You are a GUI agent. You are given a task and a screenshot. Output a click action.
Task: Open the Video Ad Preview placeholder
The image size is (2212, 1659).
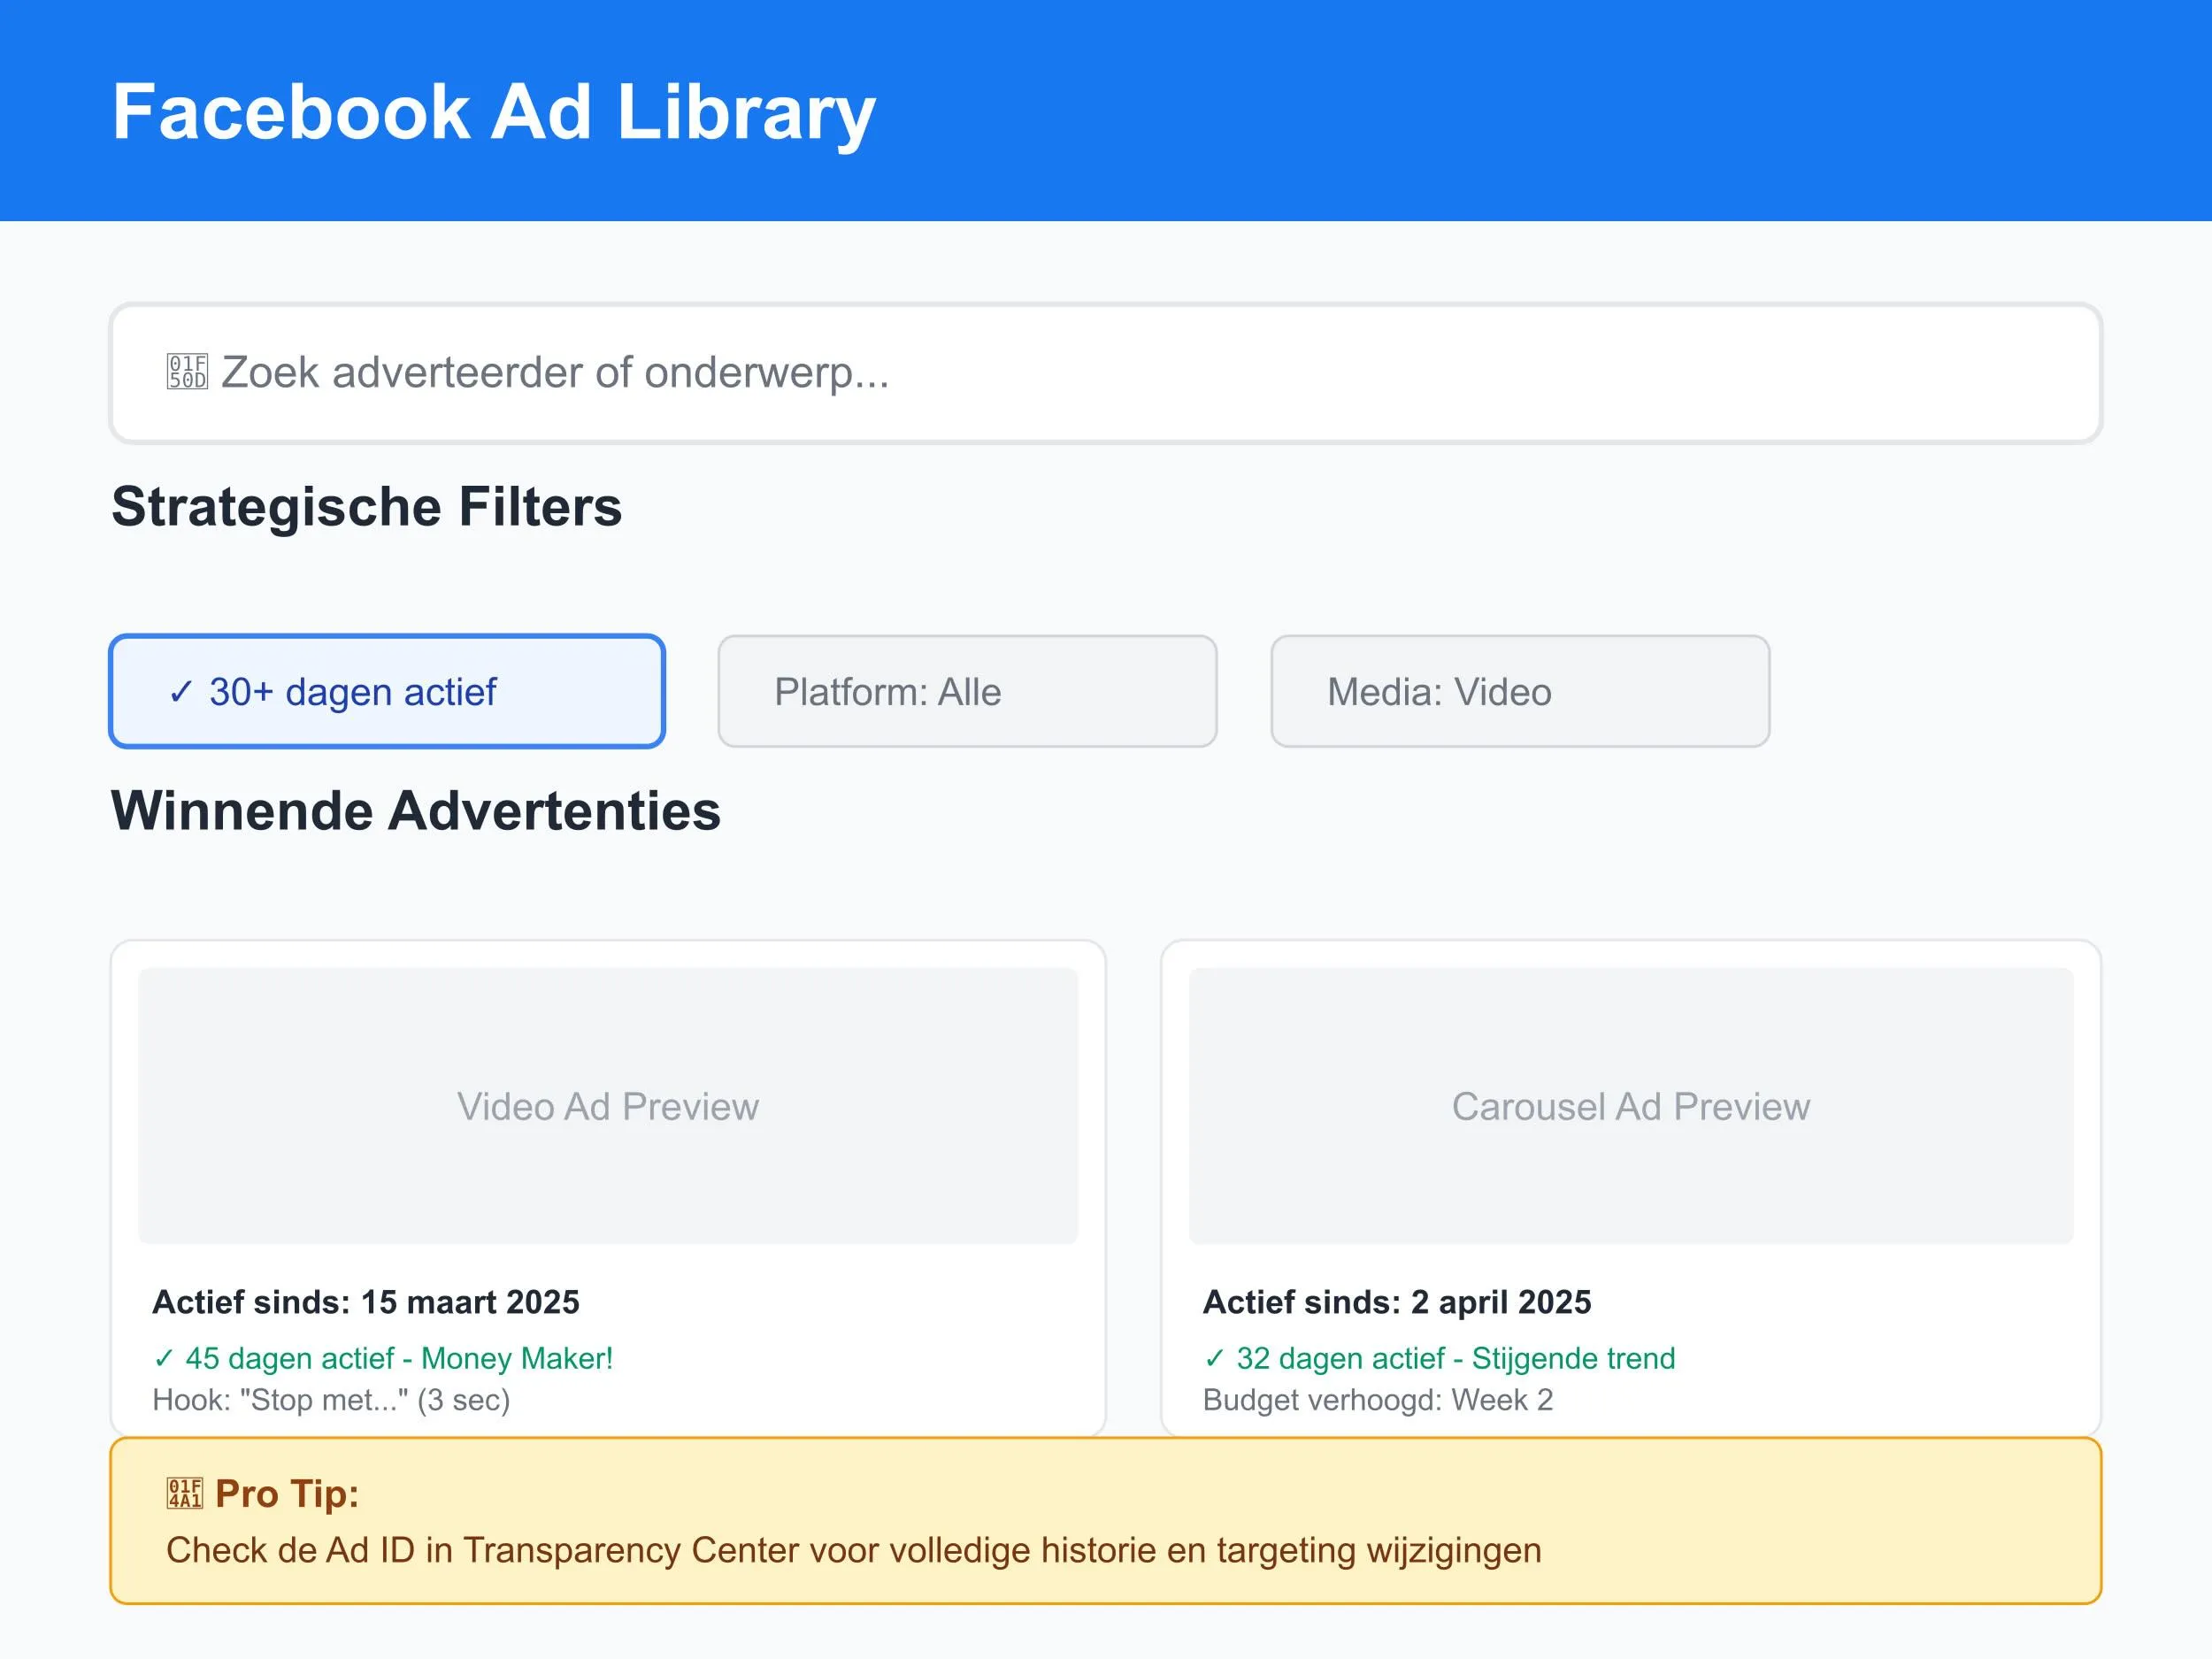607,1106
